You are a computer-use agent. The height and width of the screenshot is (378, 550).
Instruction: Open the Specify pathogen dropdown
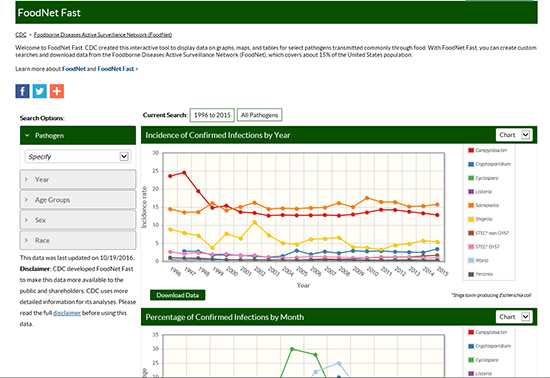coord(78,156)
